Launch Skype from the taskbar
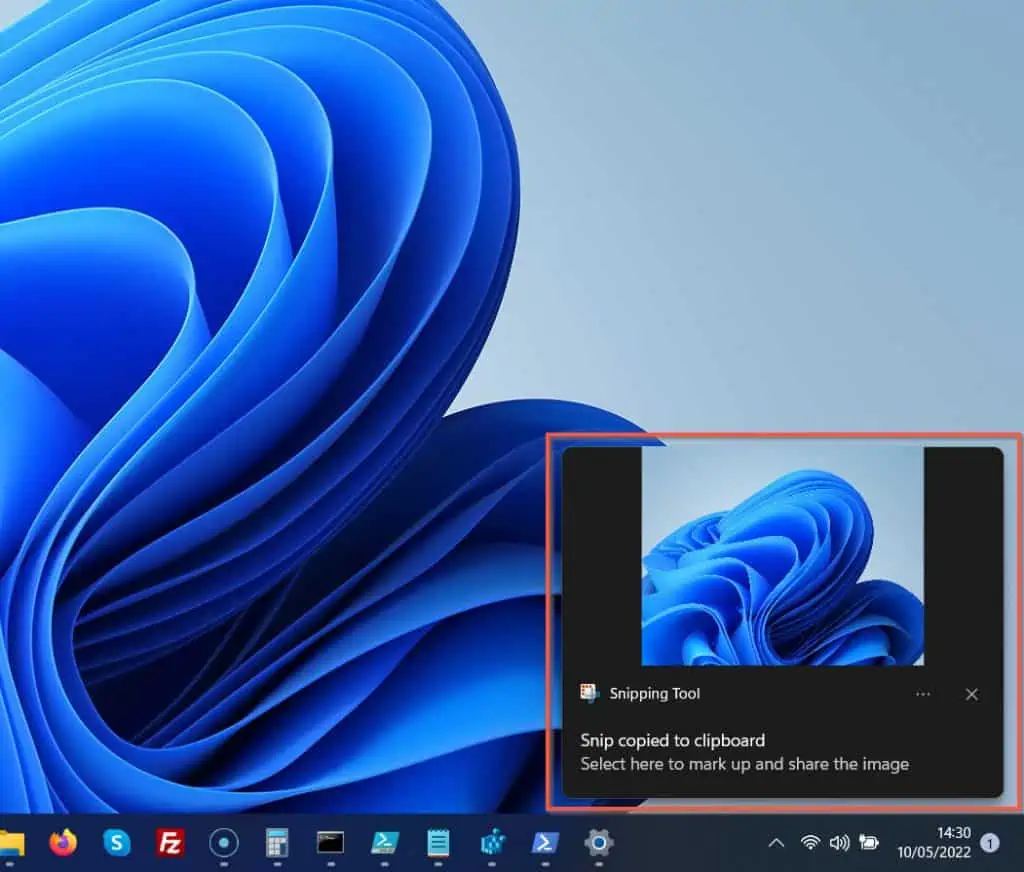 [117, 843]
